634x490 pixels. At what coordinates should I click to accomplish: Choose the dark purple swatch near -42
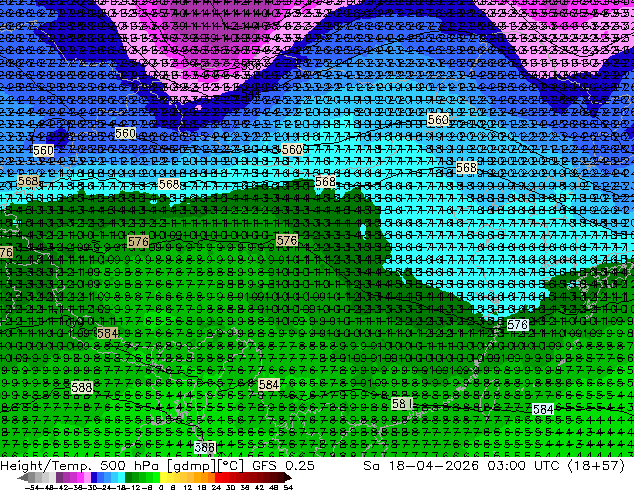pos(59,477)
